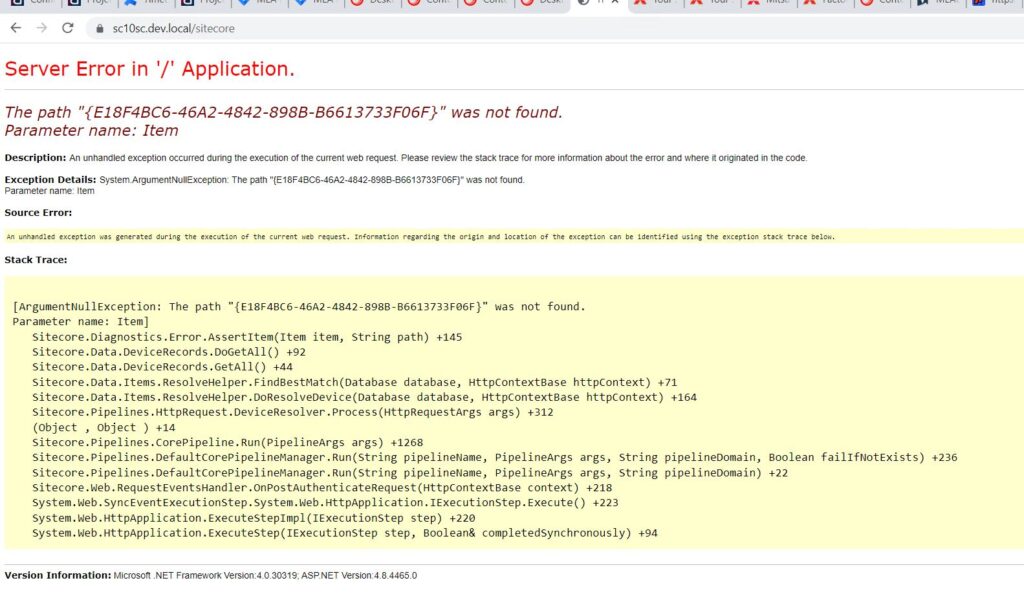Click the 'ResolveHelper.DoResolveDevice' stack line

[364, 398]
